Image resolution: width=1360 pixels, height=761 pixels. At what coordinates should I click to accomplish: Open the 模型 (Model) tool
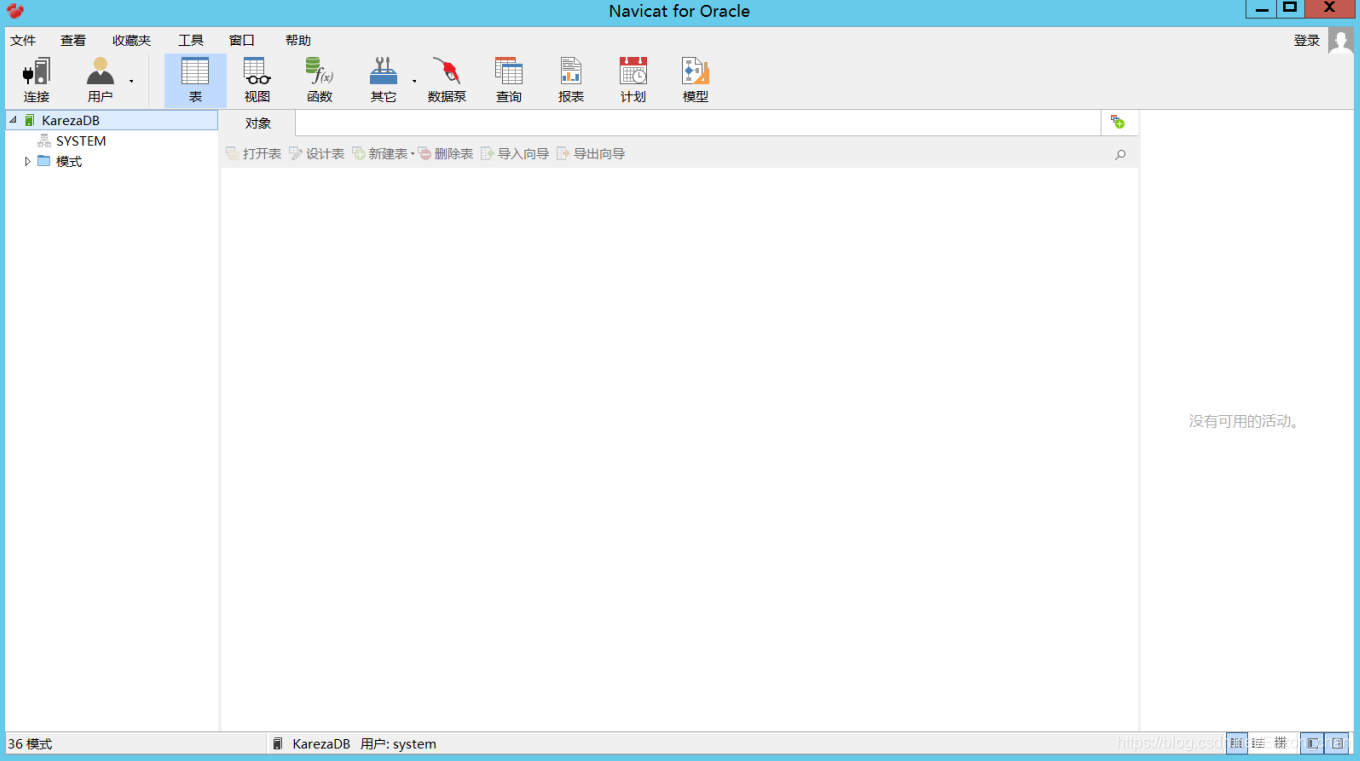tap(695, 80)
